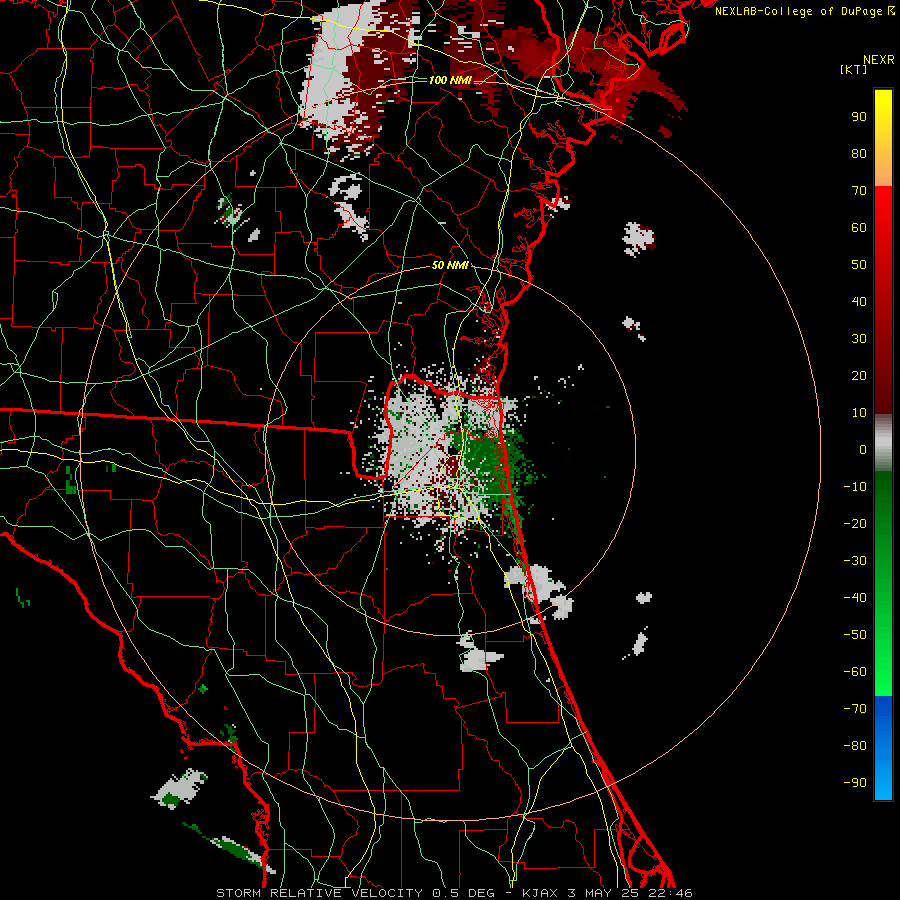Click the 10 value on the velocity scale
This screenshot has width=900, height=900.
(859, 413)
